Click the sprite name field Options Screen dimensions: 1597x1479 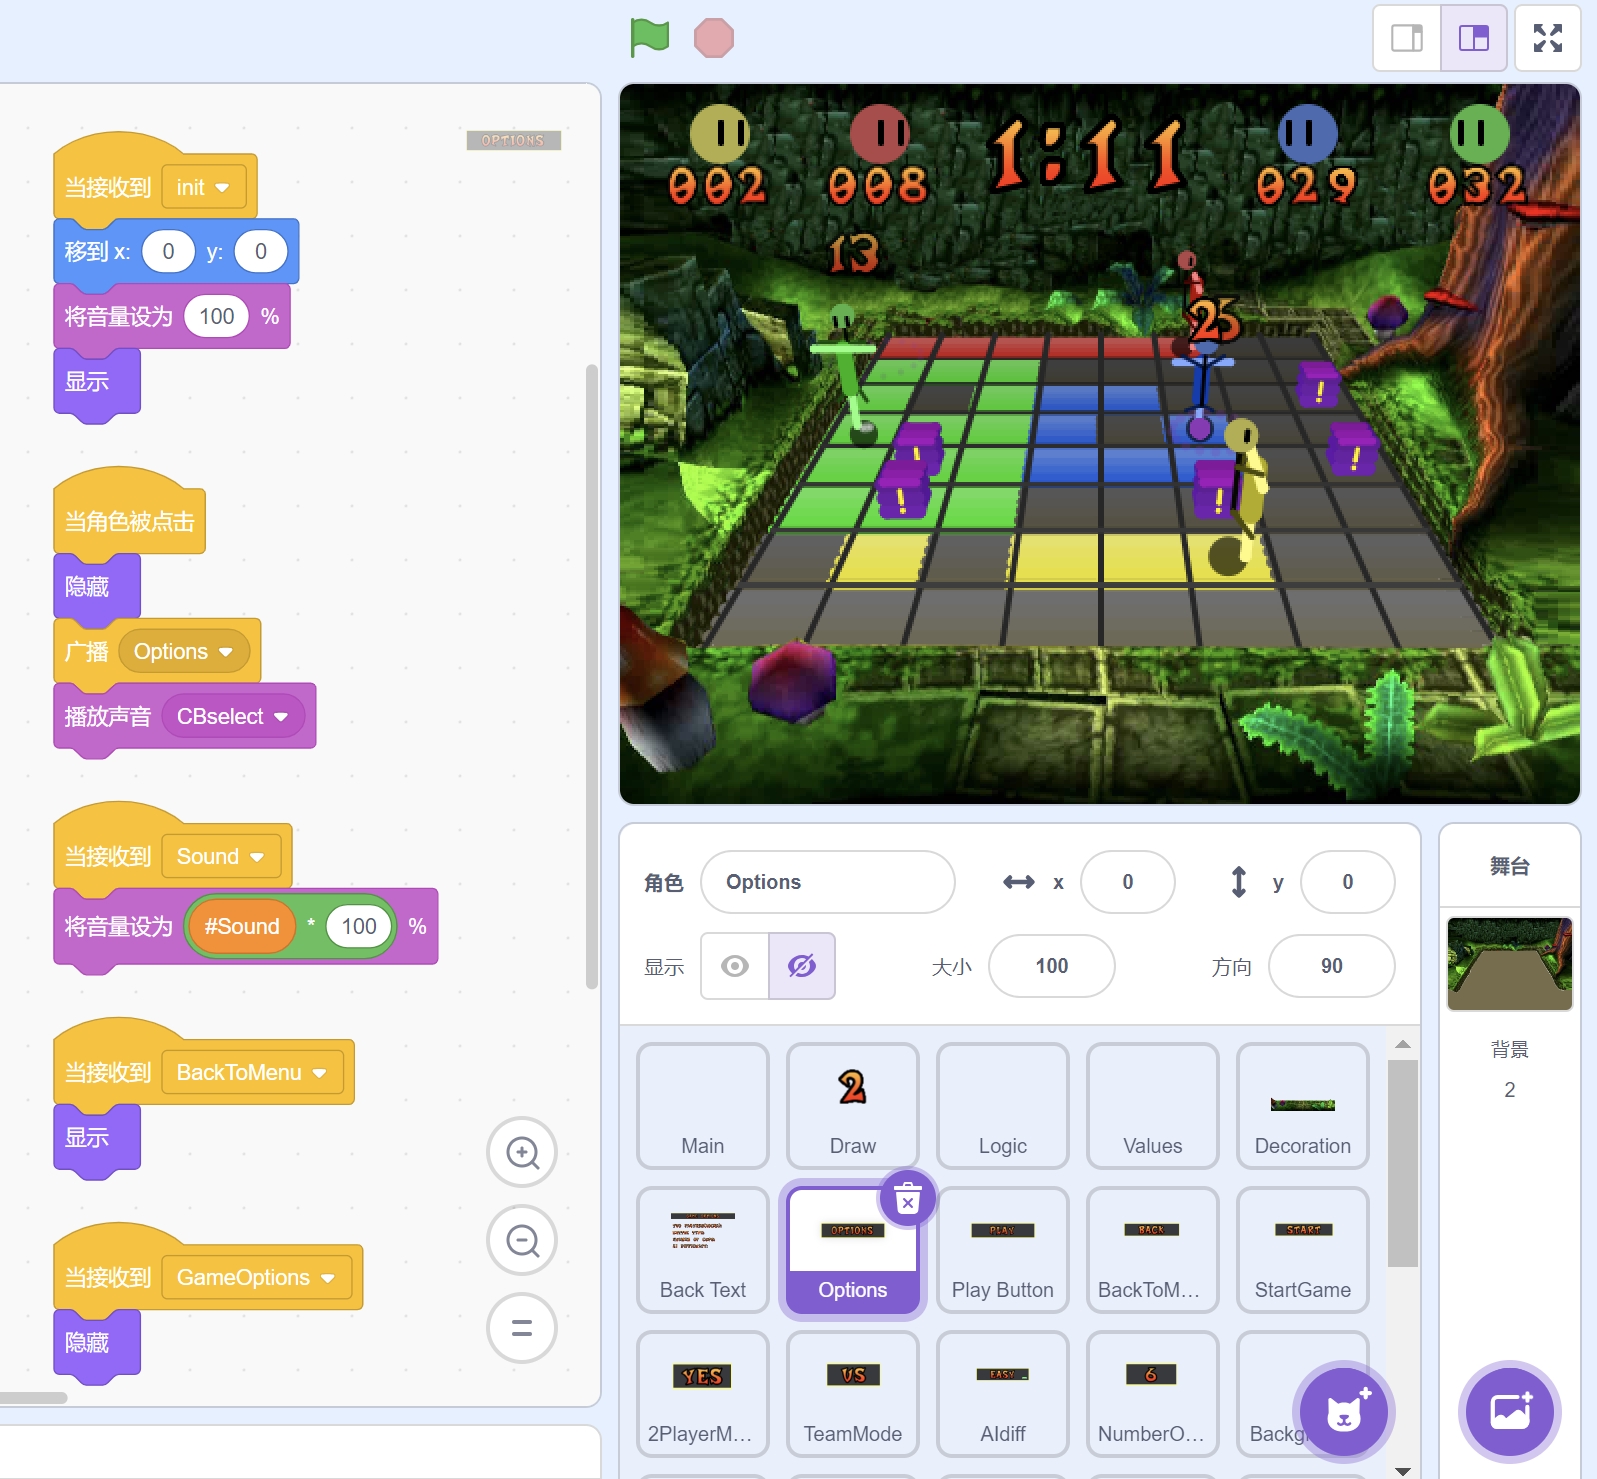[x=827, y=882]
